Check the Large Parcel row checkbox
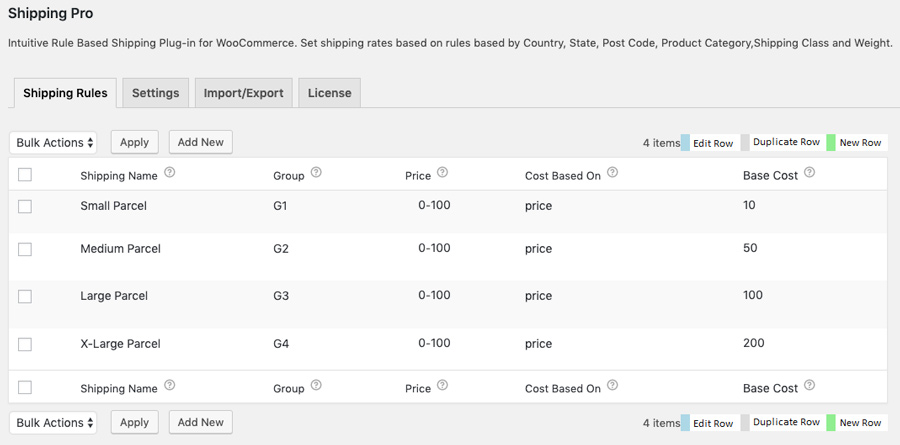The height and width of the screenshot is (445, 900). point(25,296)
